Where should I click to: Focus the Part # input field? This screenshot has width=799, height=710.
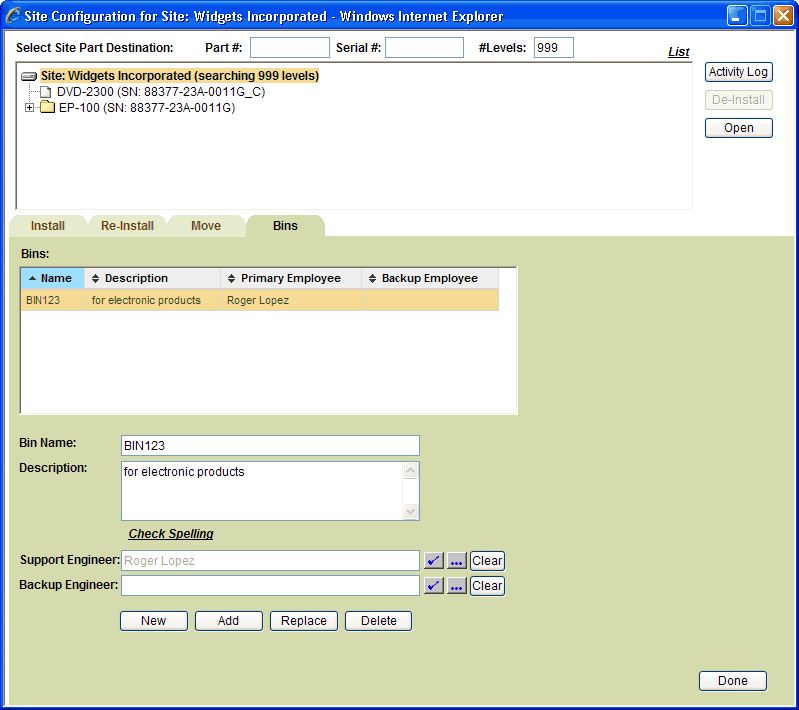(x=289, y=47)
